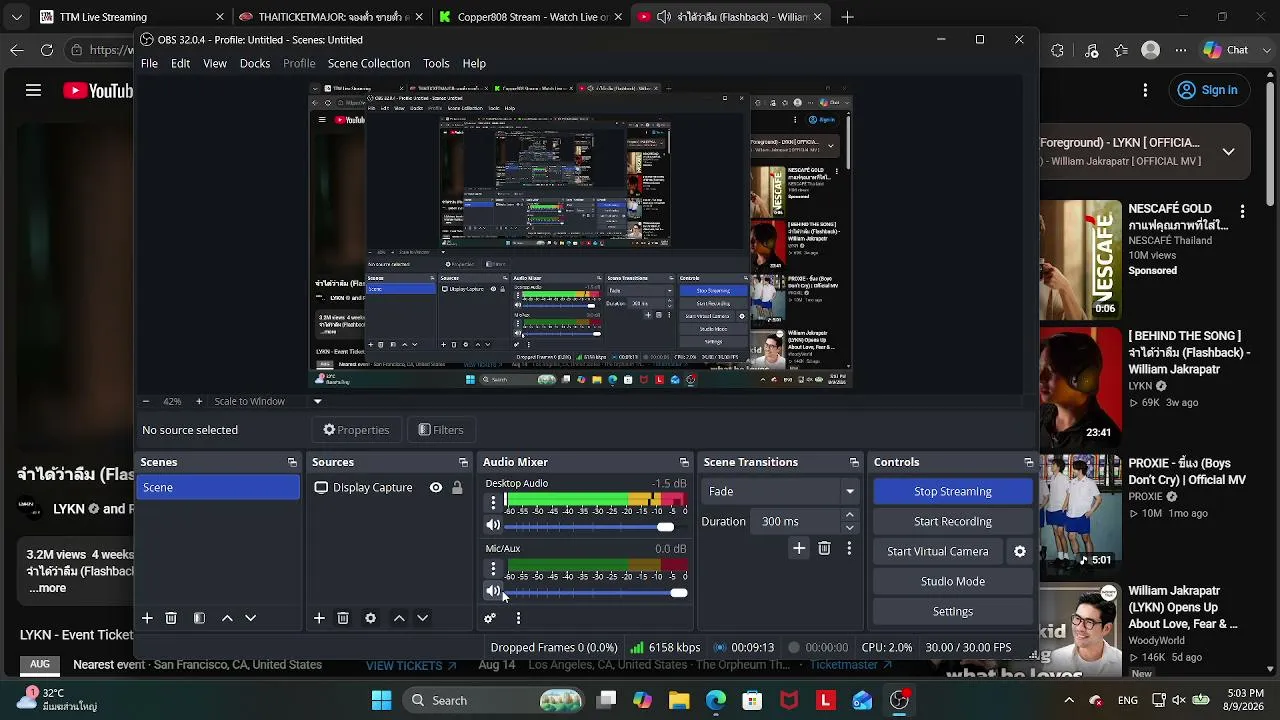Open Scene Collection menu
Screen dimensions: 1280x720
point(369,63)
